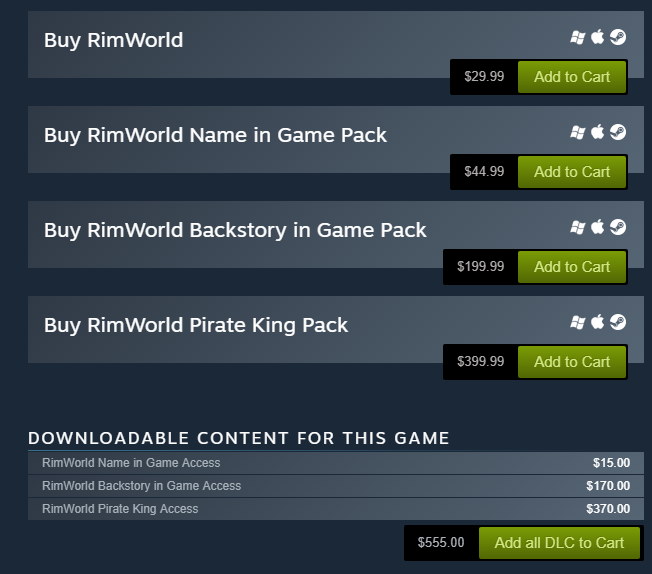Viewport: 652px width, 574px height.
Task: Add all DLC to Cart
Action: (559, 543)
